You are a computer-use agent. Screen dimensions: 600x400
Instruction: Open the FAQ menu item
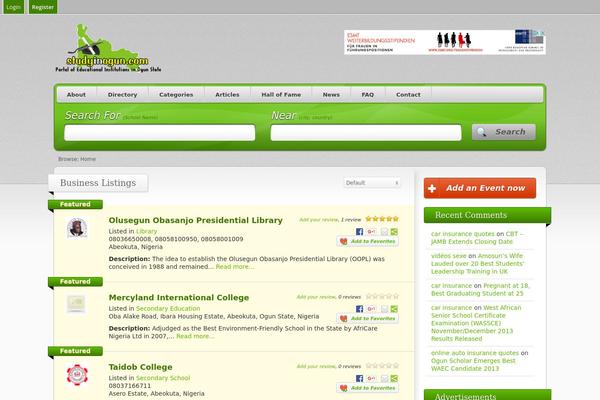point(368,95)
